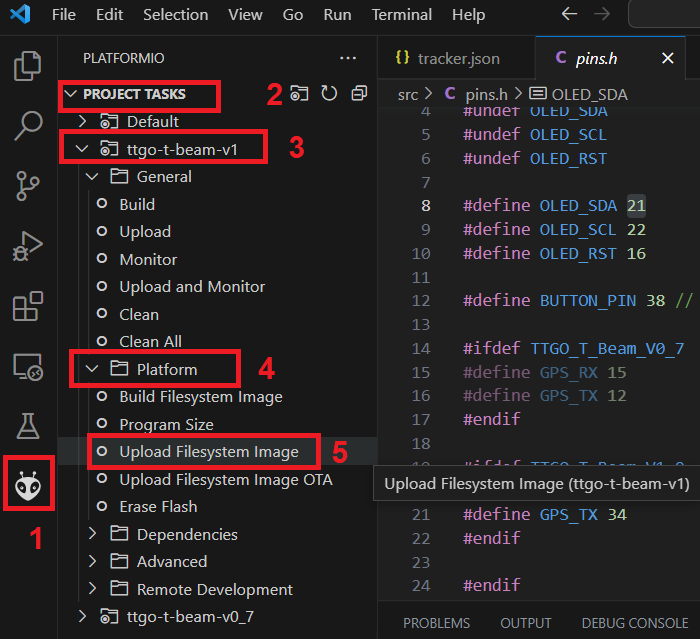Open the Source Control view
This screenshot has width=700, height=639.
27,186
